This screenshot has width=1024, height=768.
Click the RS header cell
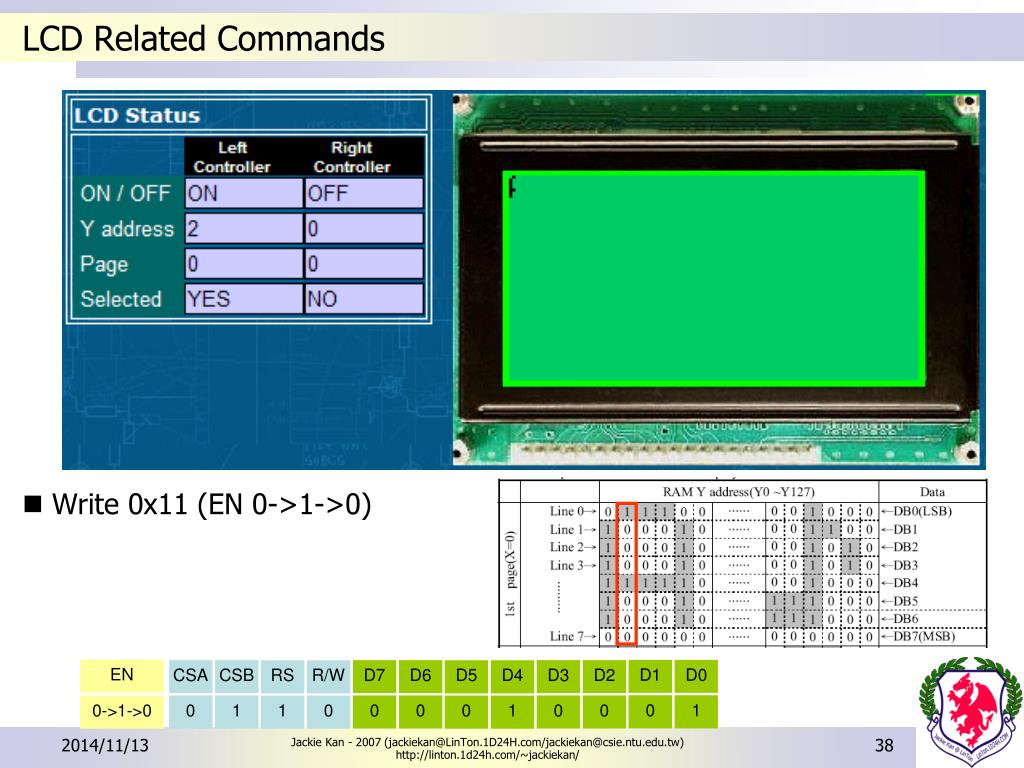(x=282, y=675)
